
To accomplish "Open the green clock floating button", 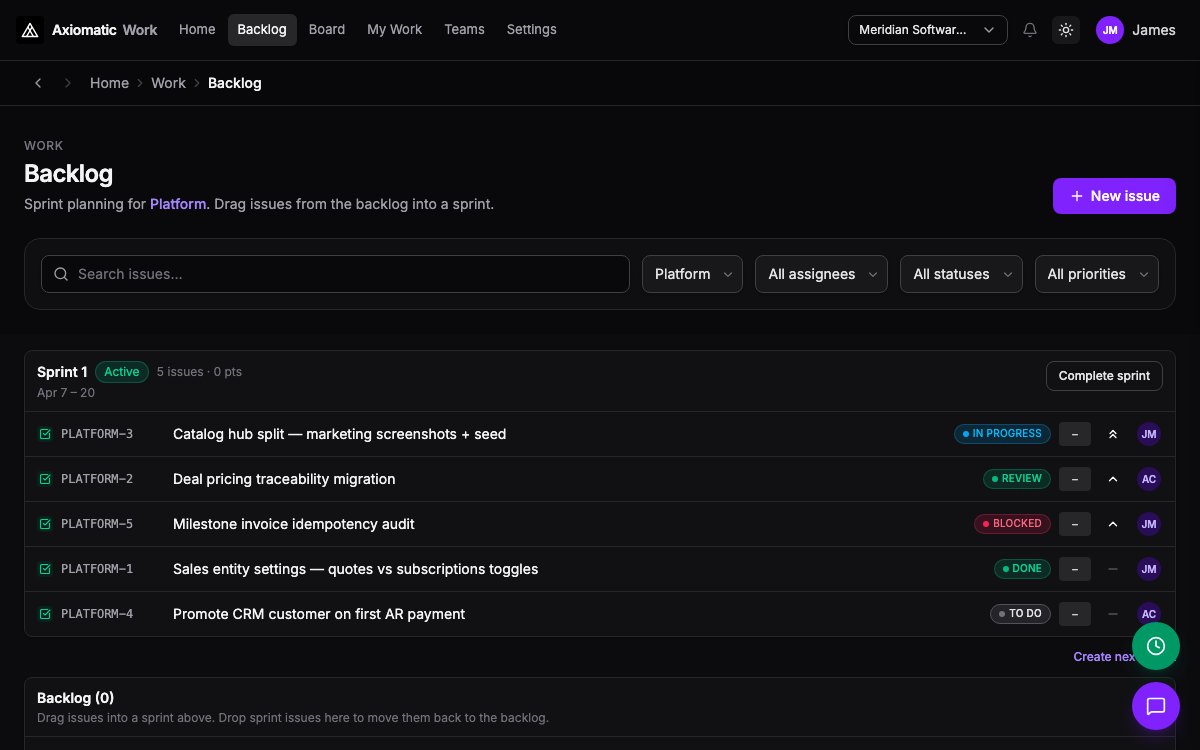I will (x=1156, y=646).
